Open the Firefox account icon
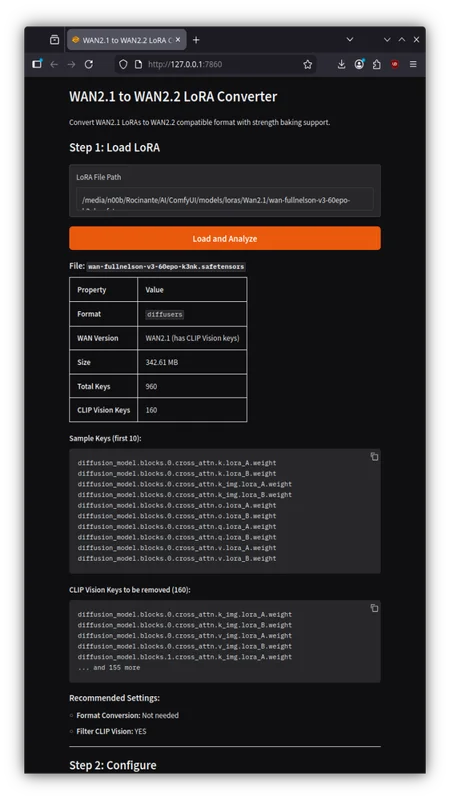This screenshot has width=450, height=800. tap(359, 64)
